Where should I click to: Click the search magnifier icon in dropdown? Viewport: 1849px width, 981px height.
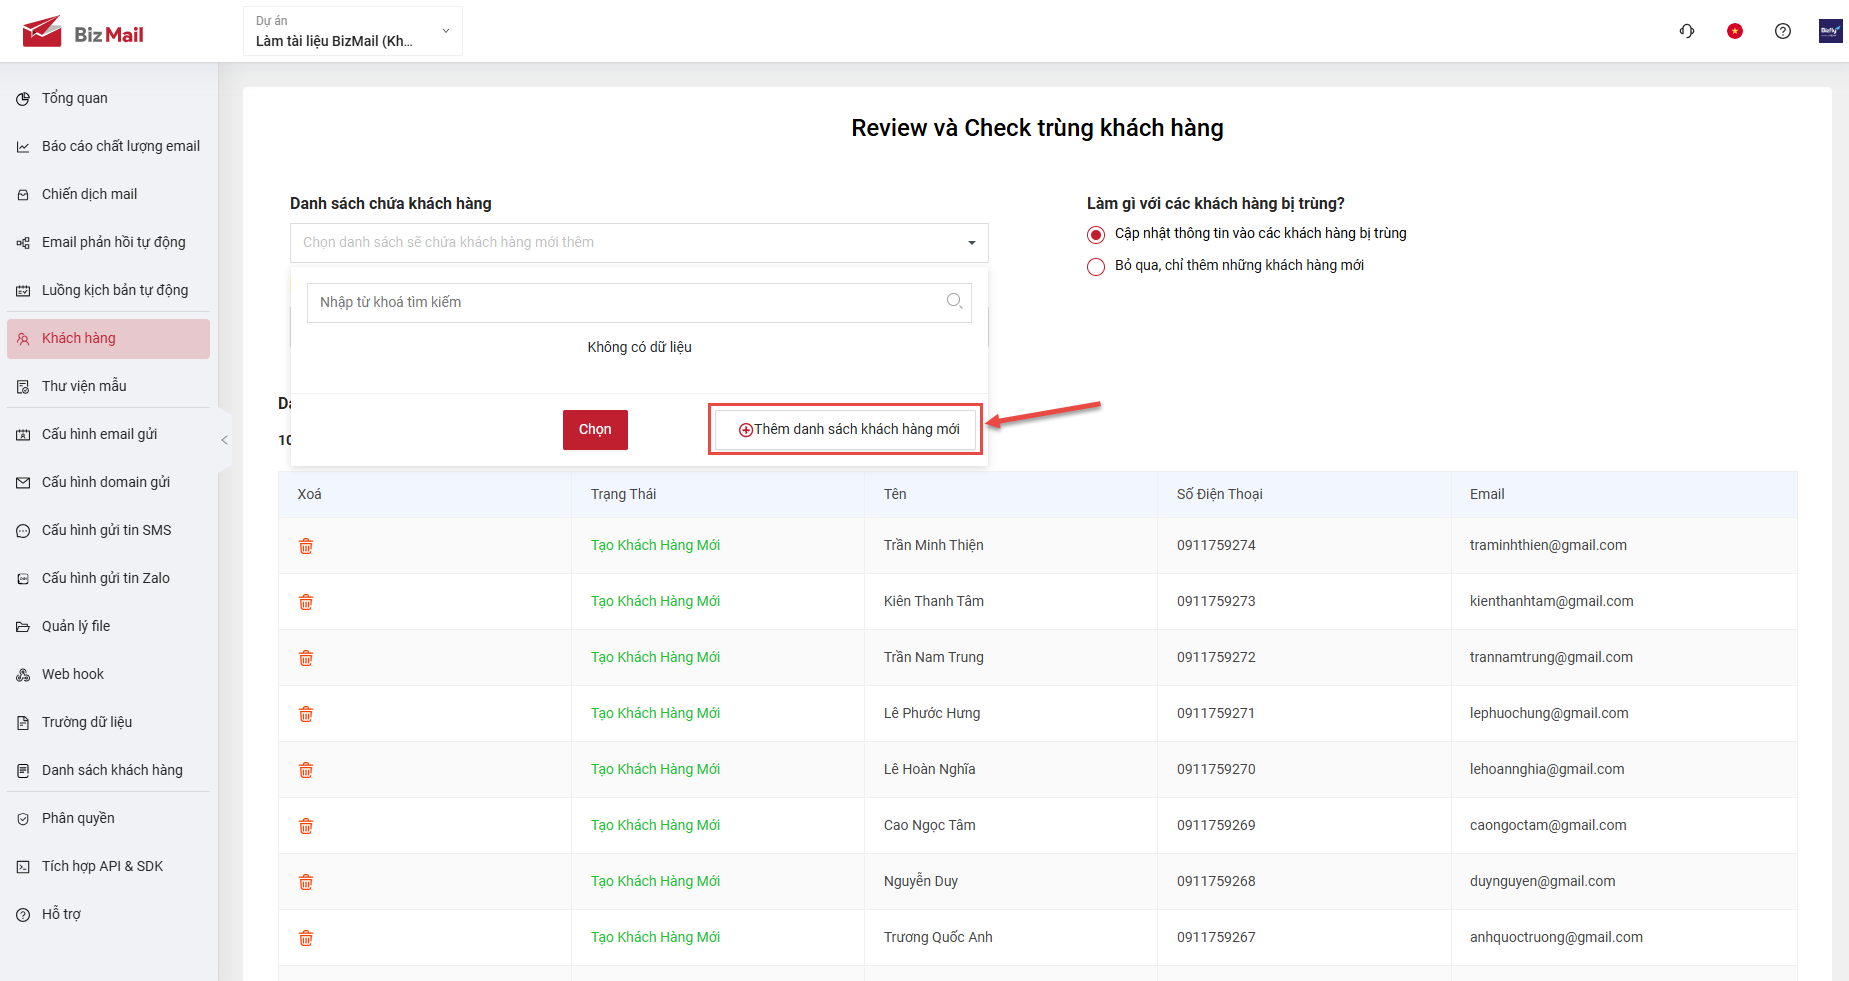click(x=954, y=301)
